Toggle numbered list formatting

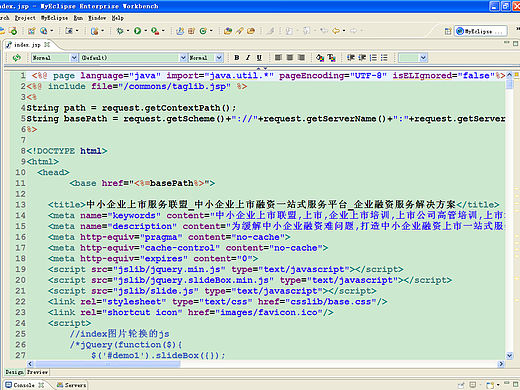coord(373,58)
